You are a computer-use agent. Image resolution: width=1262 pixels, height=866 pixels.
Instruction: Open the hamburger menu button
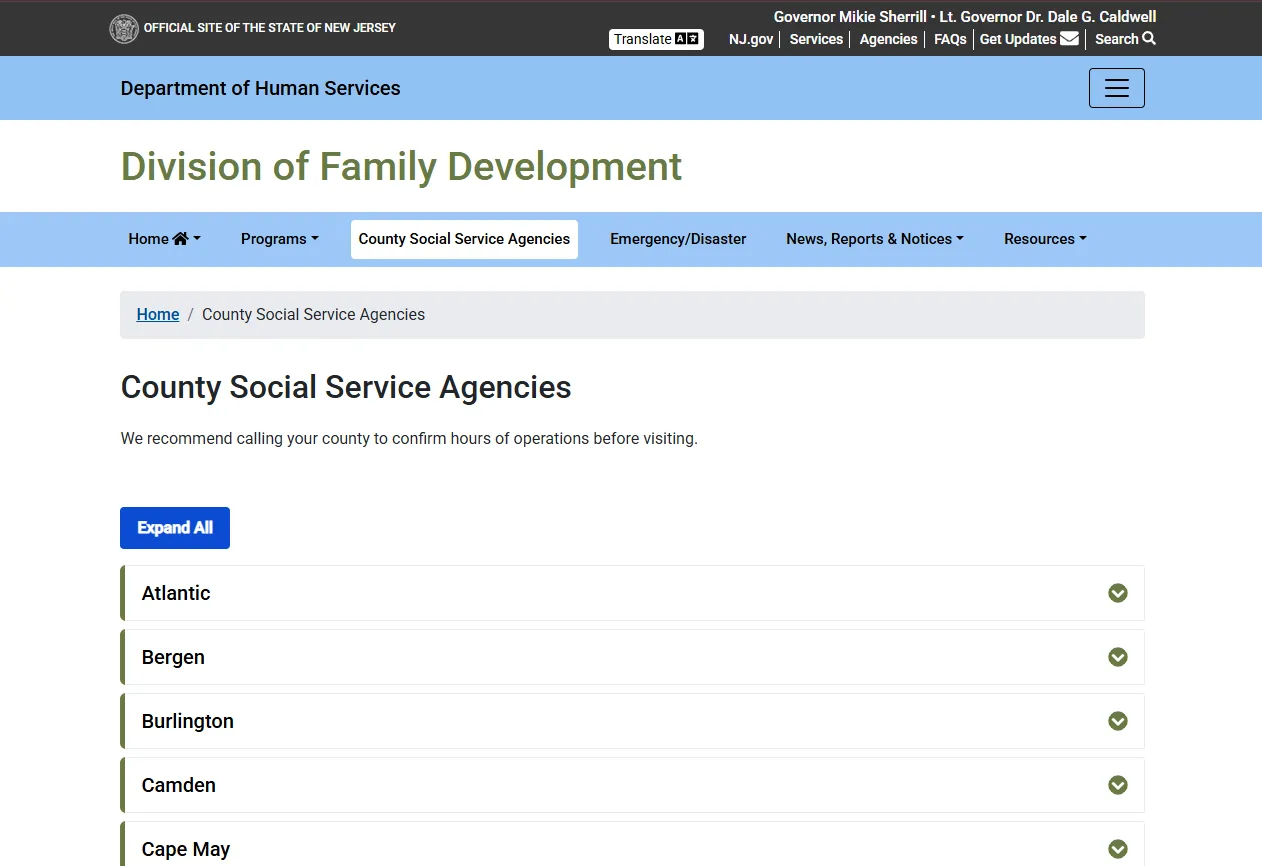point(1117,88)
